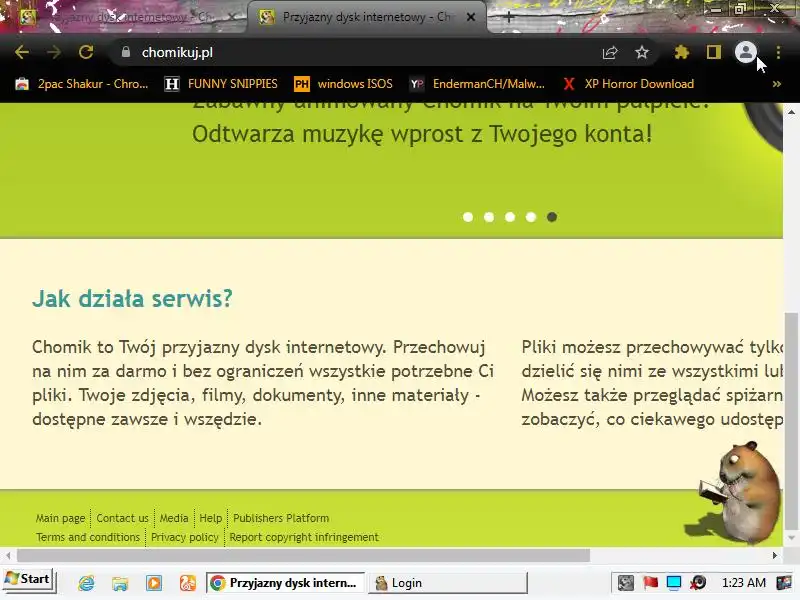Select the active Przyjazny dysk internetowy tab

(x=365, y=17)
